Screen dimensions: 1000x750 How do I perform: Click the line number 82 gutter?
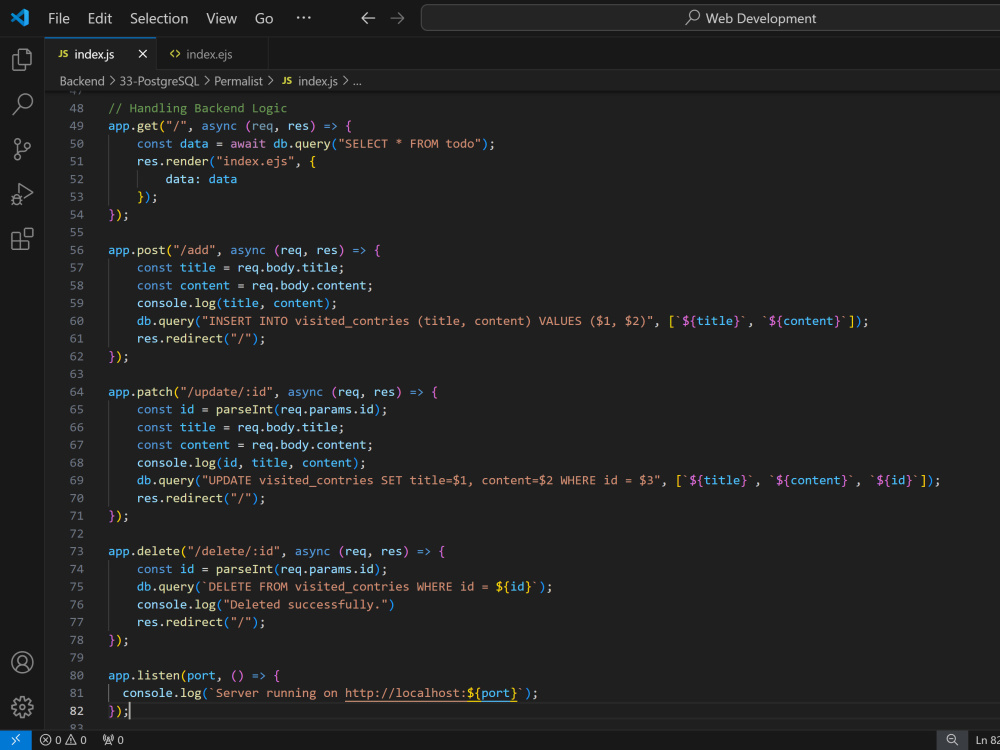point(76,710)
